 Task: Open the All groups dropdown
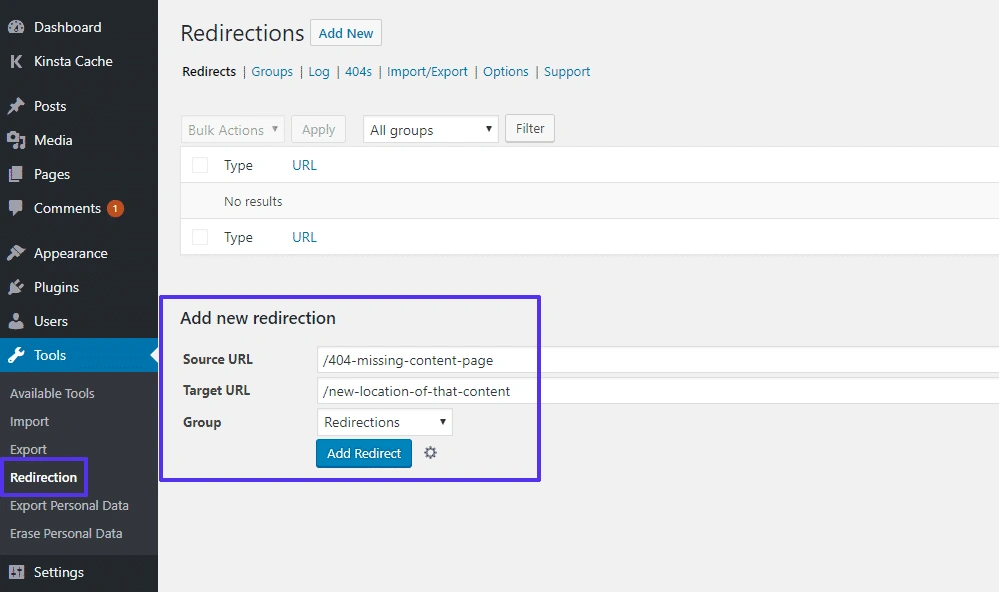coord(430,129)
